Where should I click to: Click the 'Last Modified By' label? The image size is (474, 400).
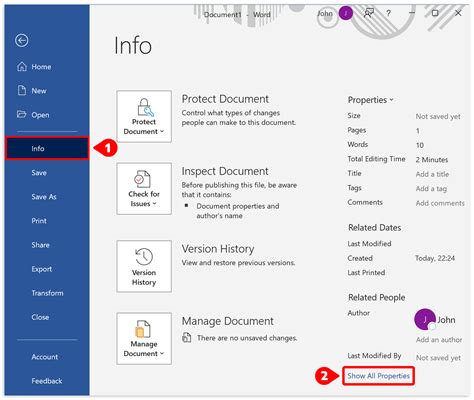[x=374, y=356]
